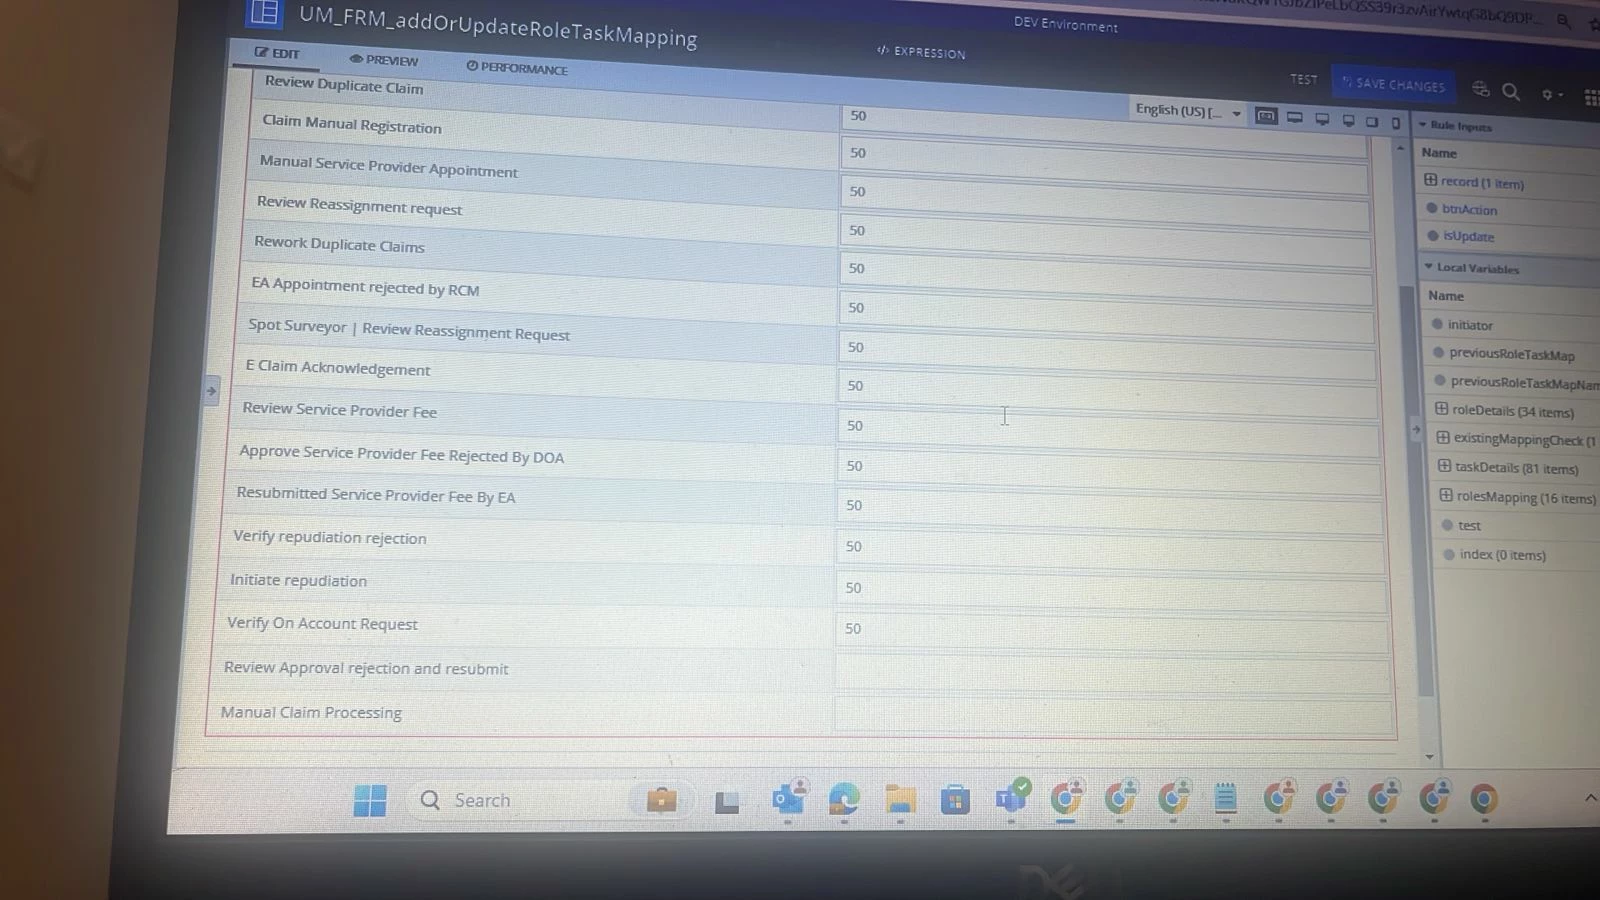This screenshot has width=1600, height=900.
Task: Expand roleDetails (34 items) variable
Action: click(1442, 409)
